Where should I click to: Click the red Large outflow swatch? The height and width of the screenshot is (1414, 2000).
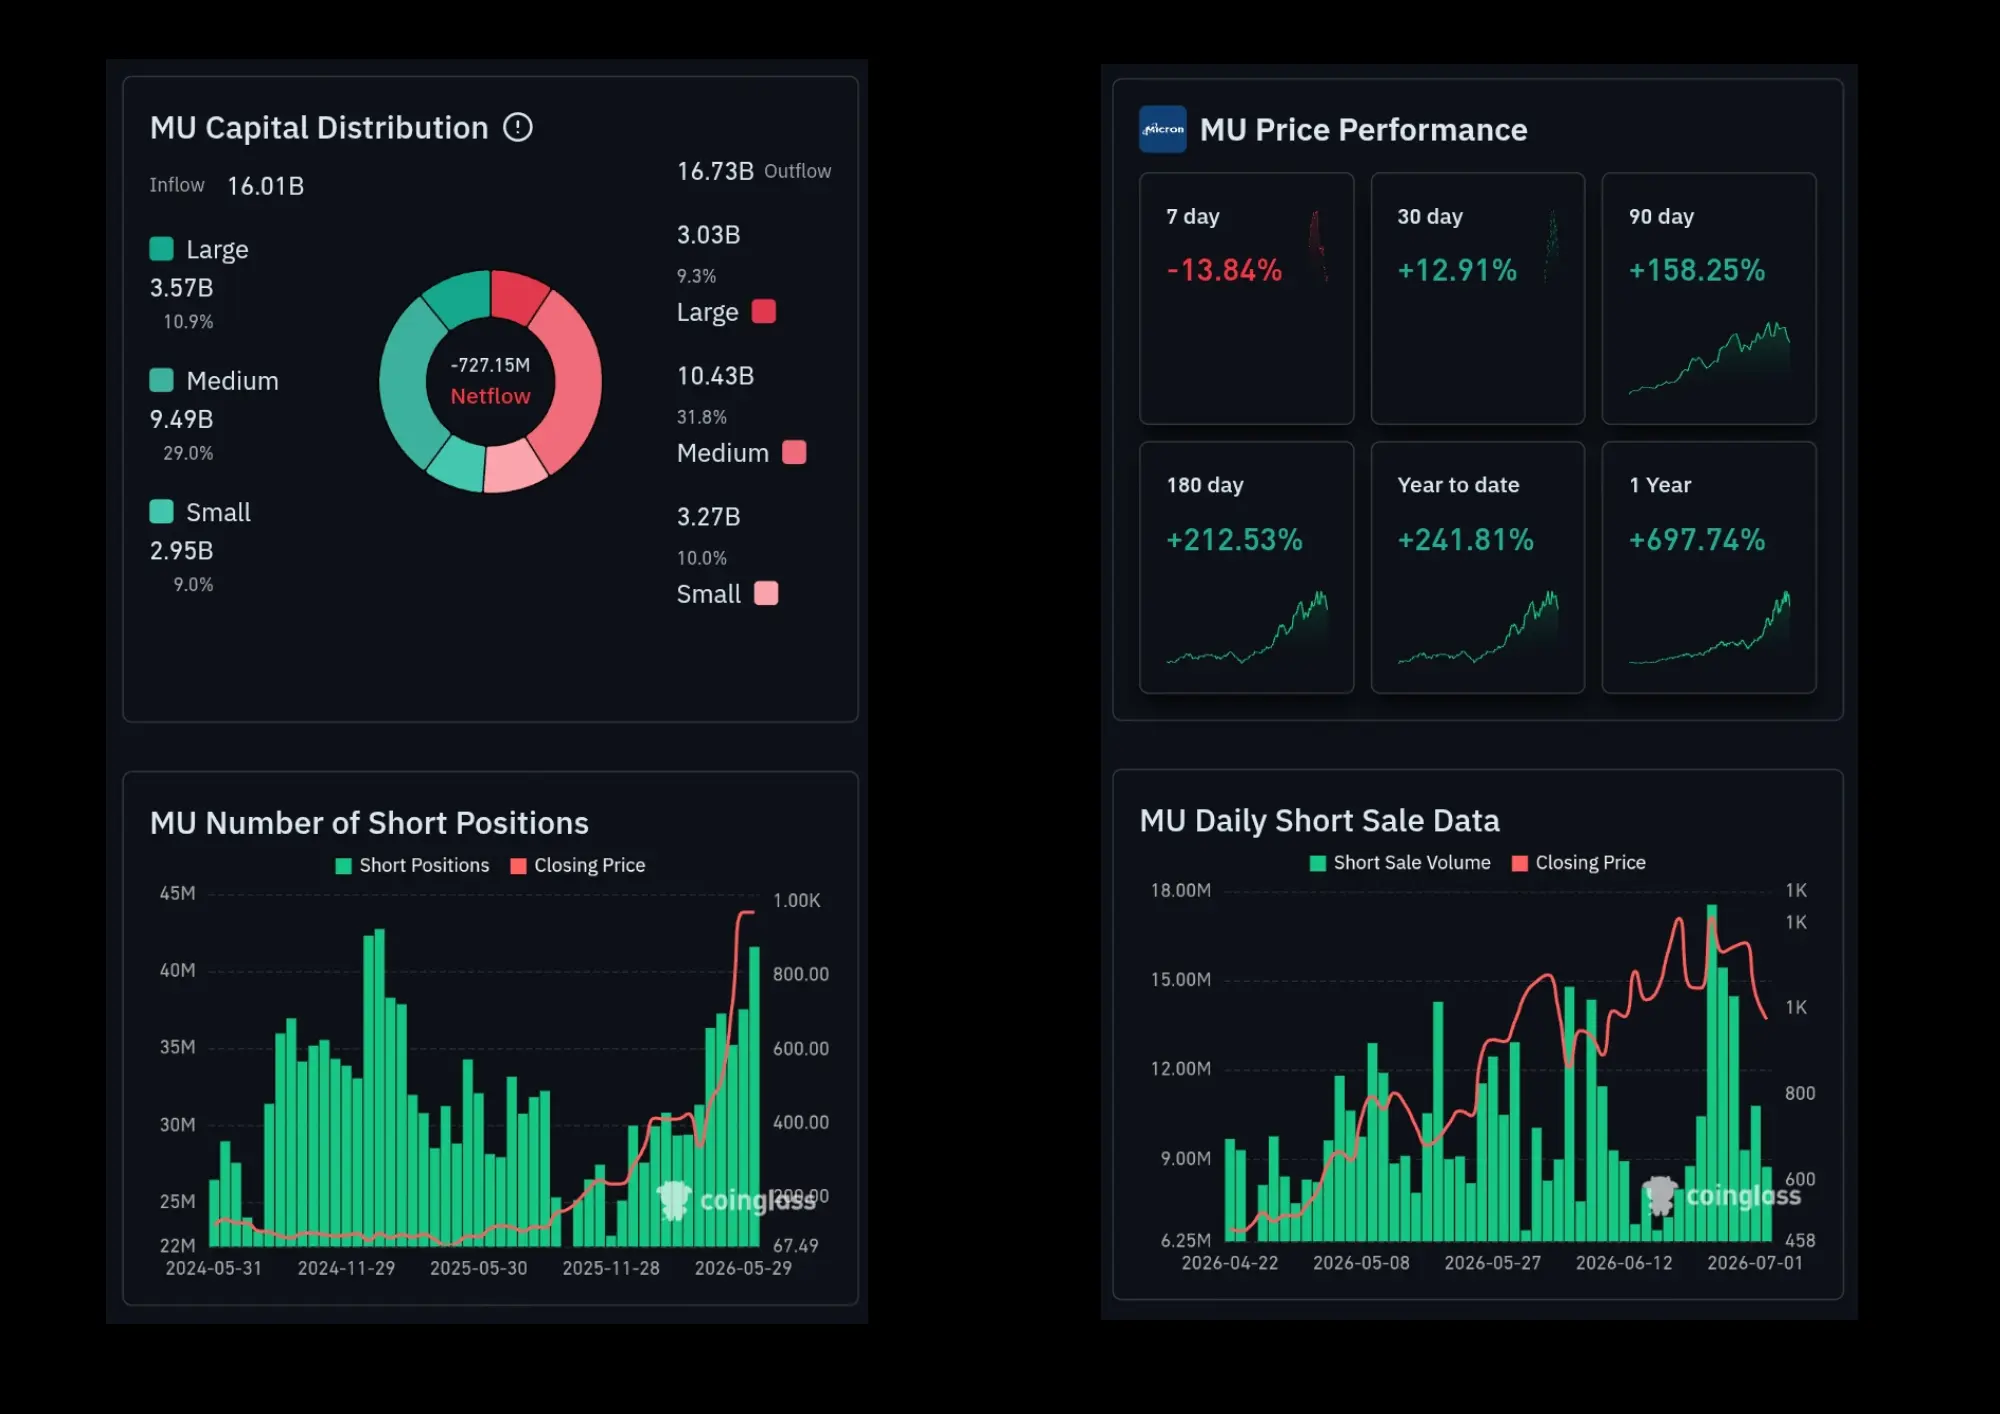(x=764, y=311)
